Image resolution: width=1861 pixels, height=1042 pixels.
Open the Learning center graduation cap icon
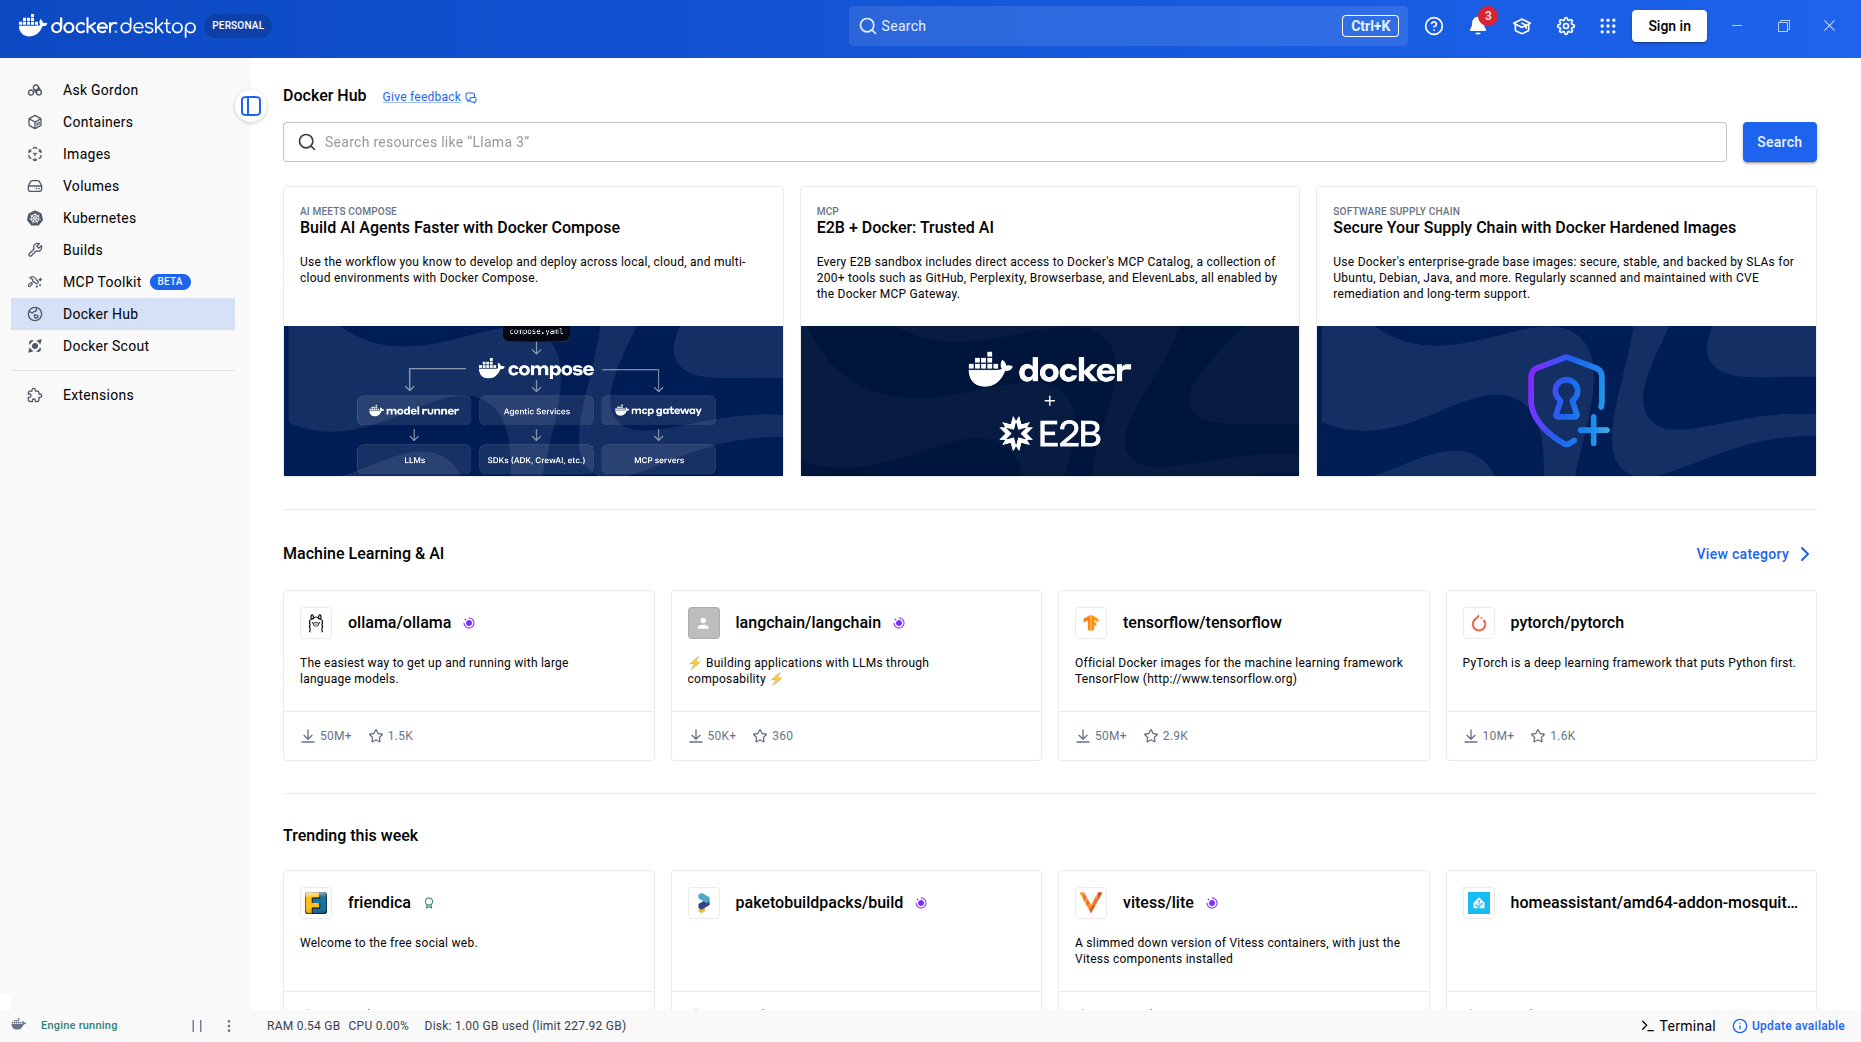click(x=1521, y=27)
